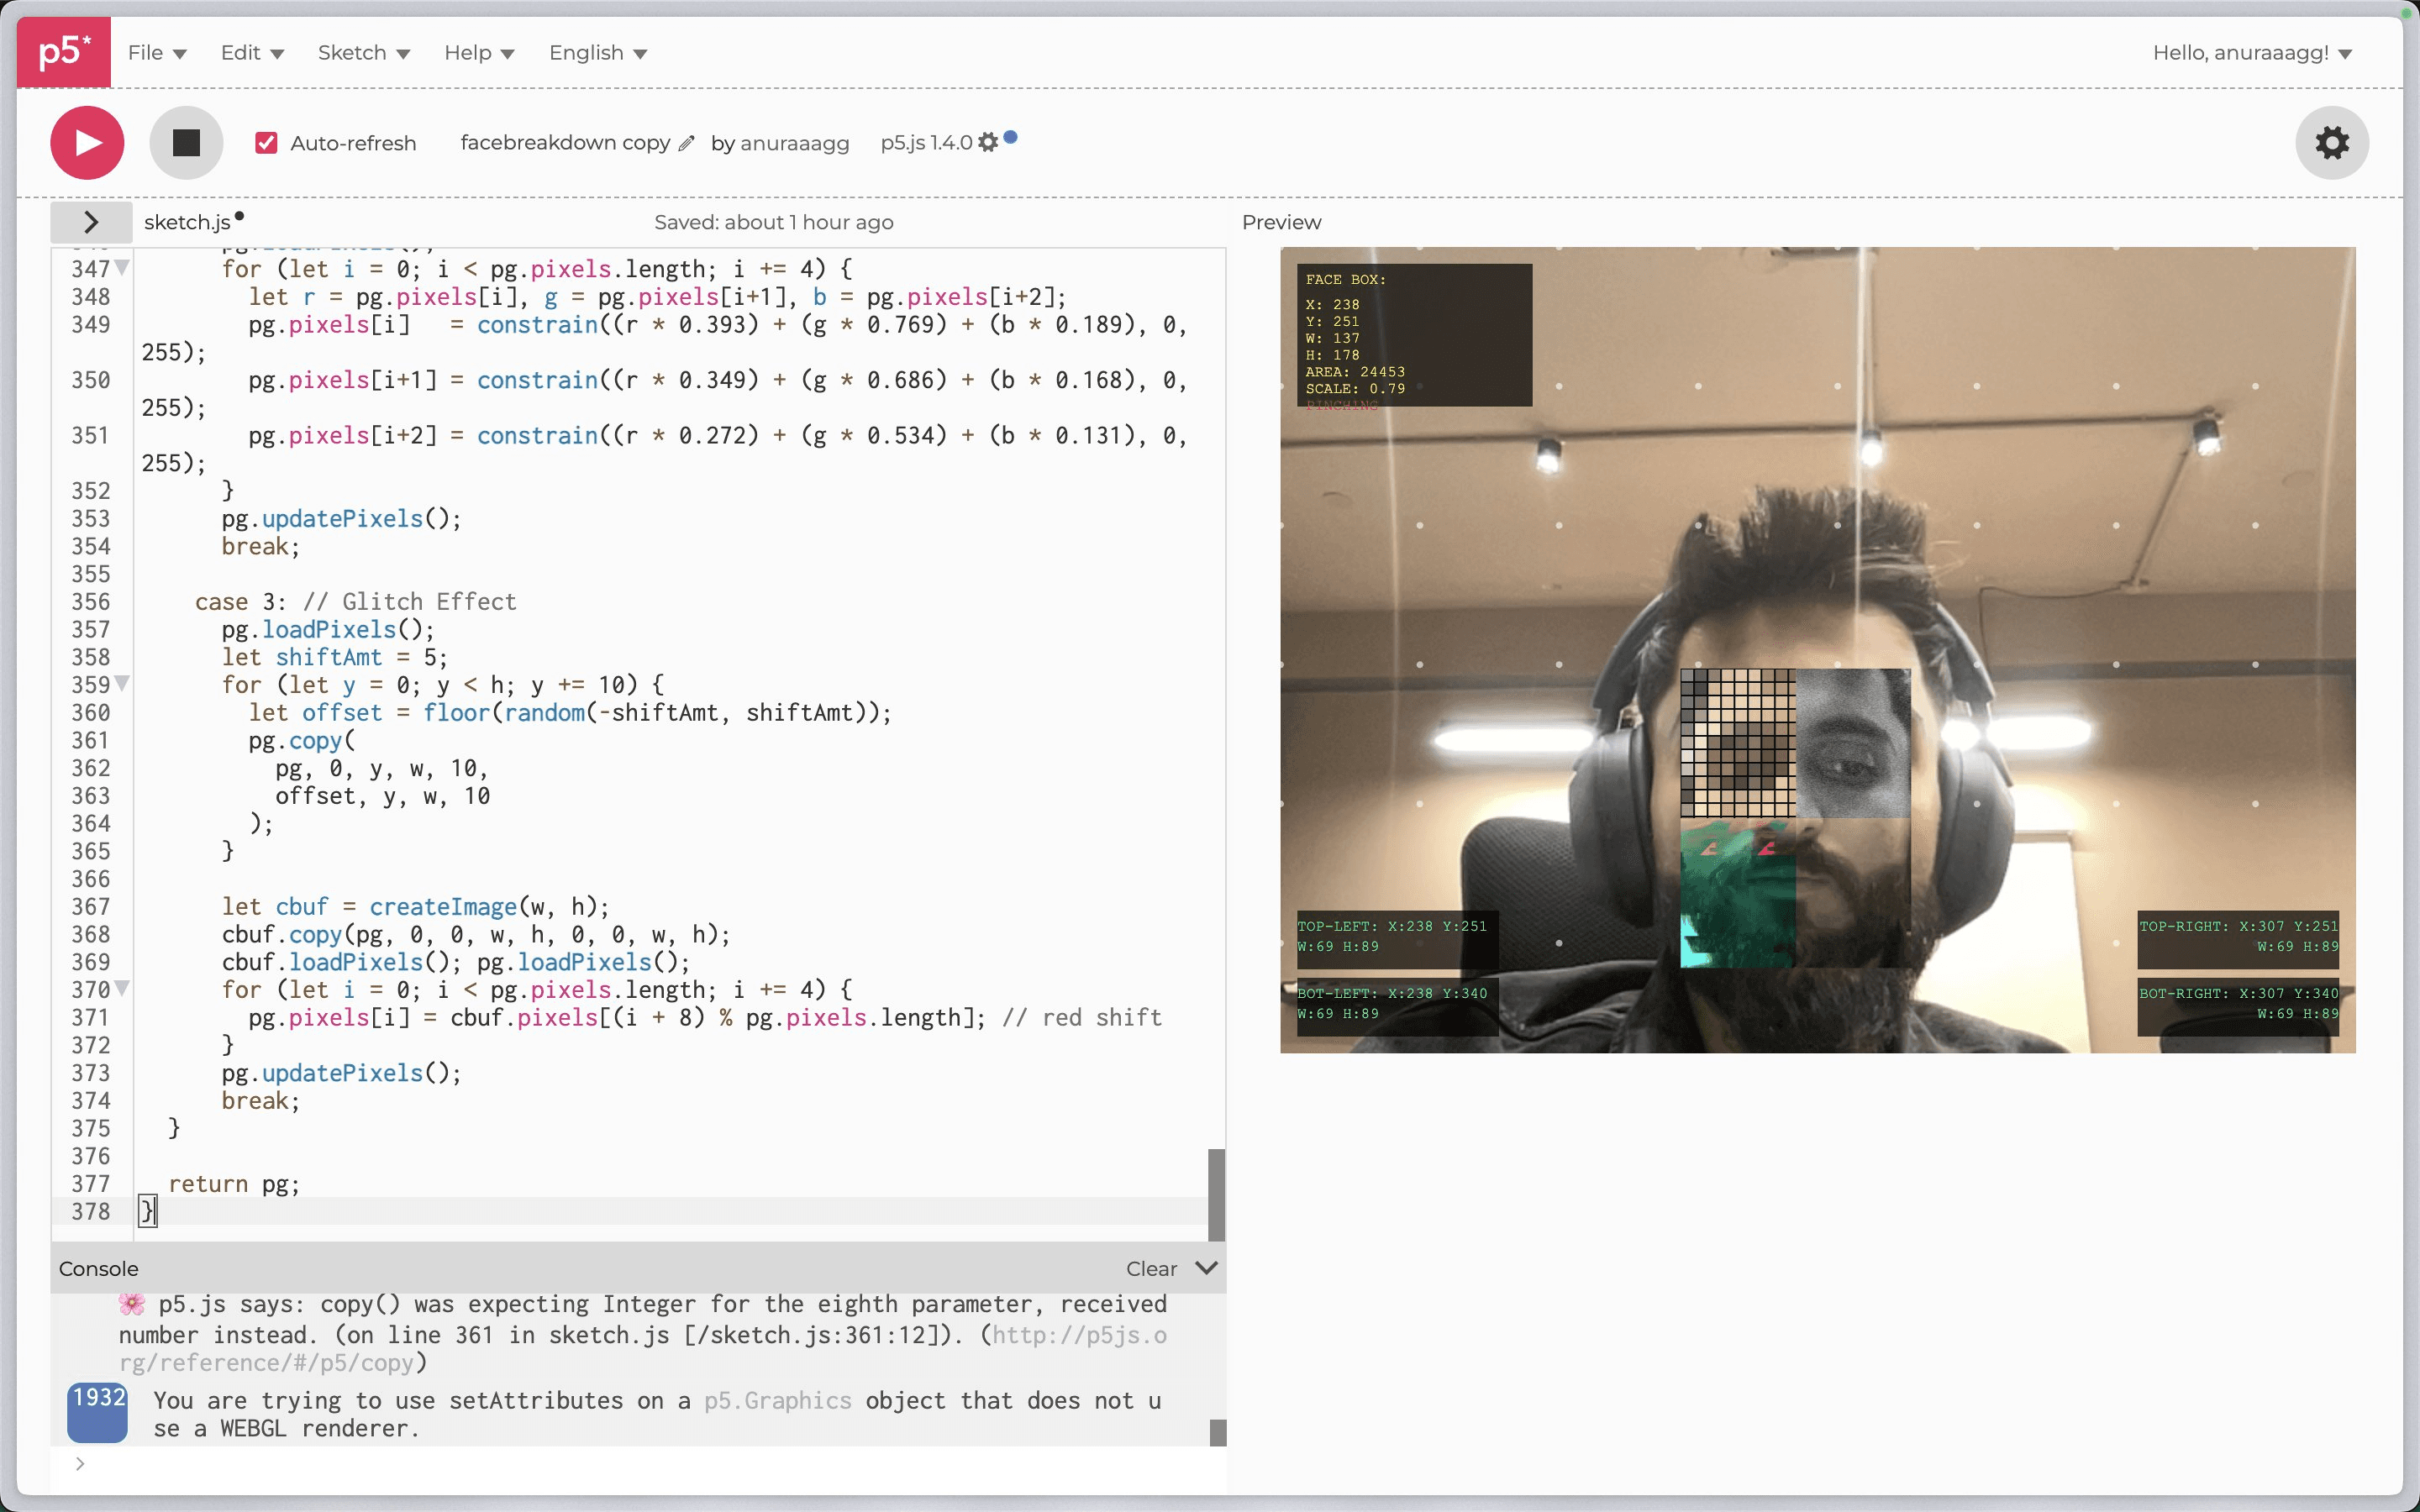2420x1512 pixels.
Task: Open the Sketch menu
Action: point(363,53)
